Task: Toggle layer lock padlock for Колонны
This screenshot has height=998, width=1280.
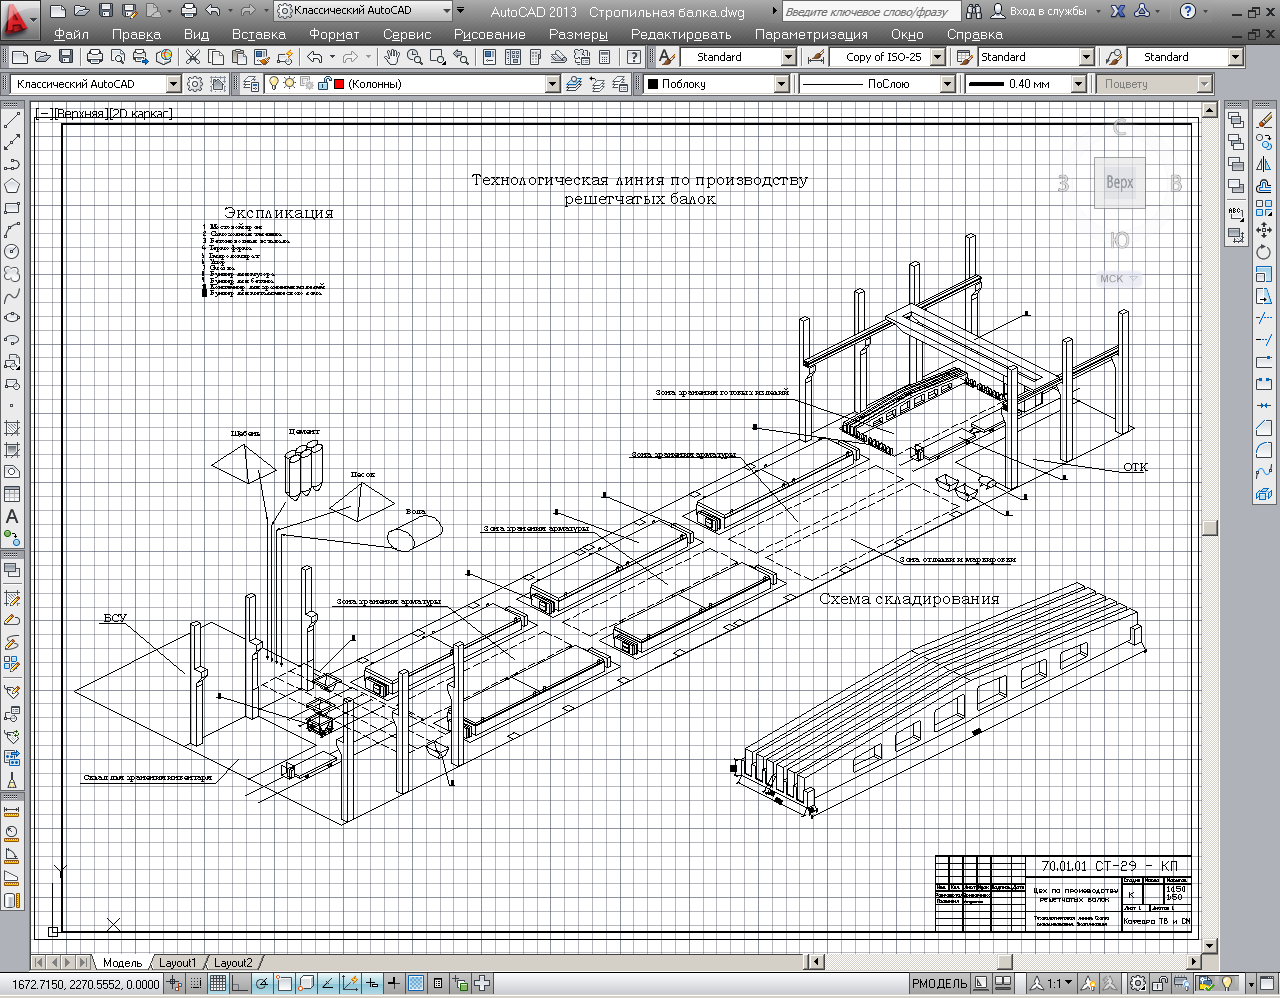Action: (x=324, y=84)
